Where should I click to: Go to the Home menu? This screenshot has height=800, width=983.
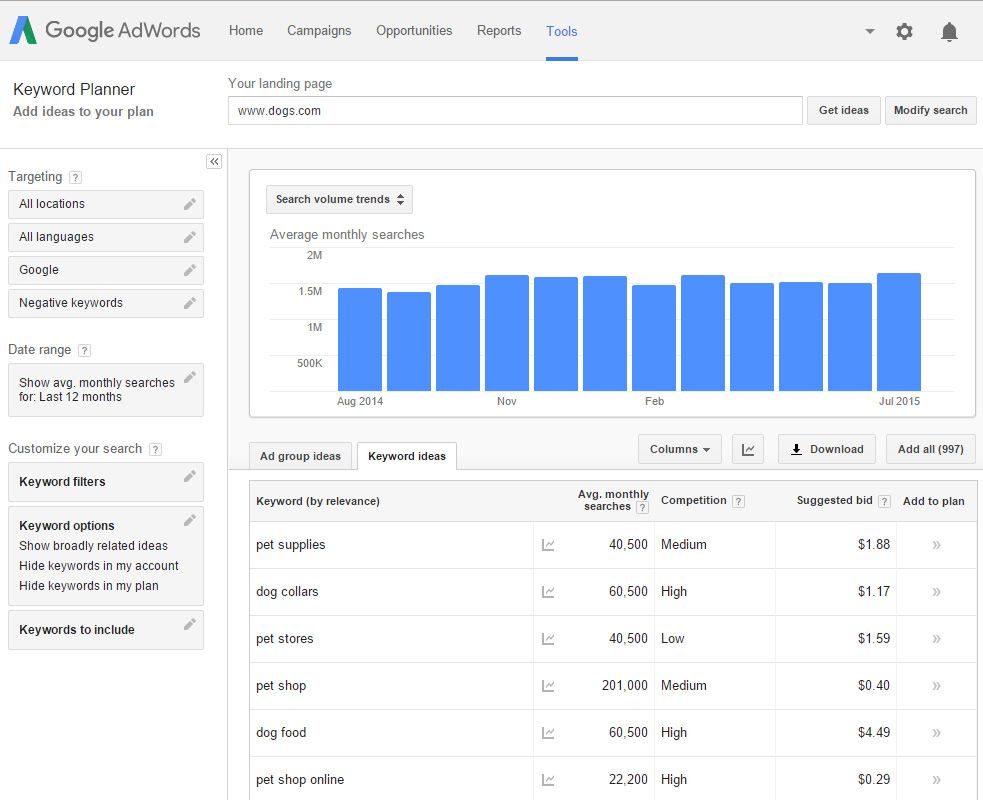coord(246,31)
